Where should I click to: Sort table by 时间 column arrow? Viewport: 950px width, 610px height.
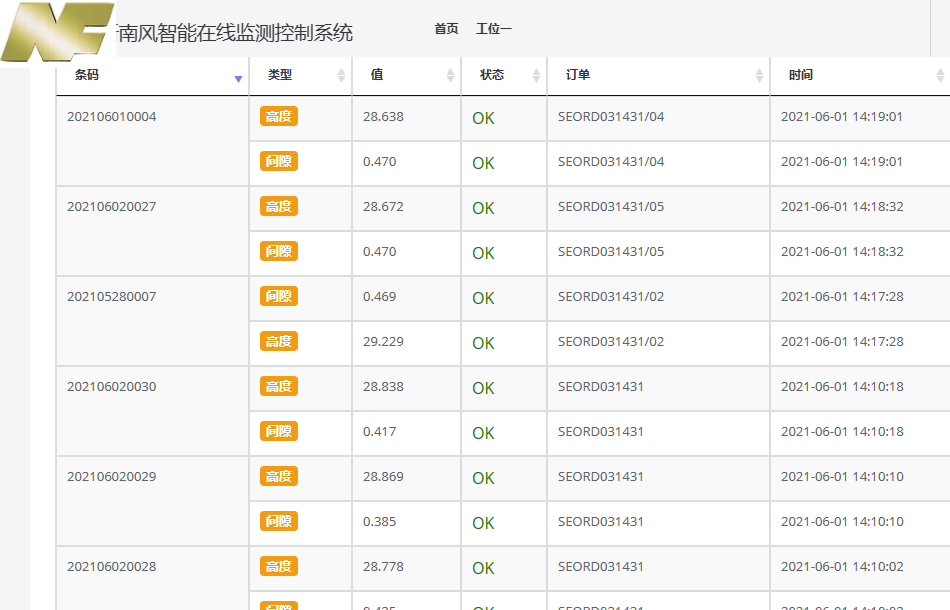pyautogui.click(x=939, y=76)
